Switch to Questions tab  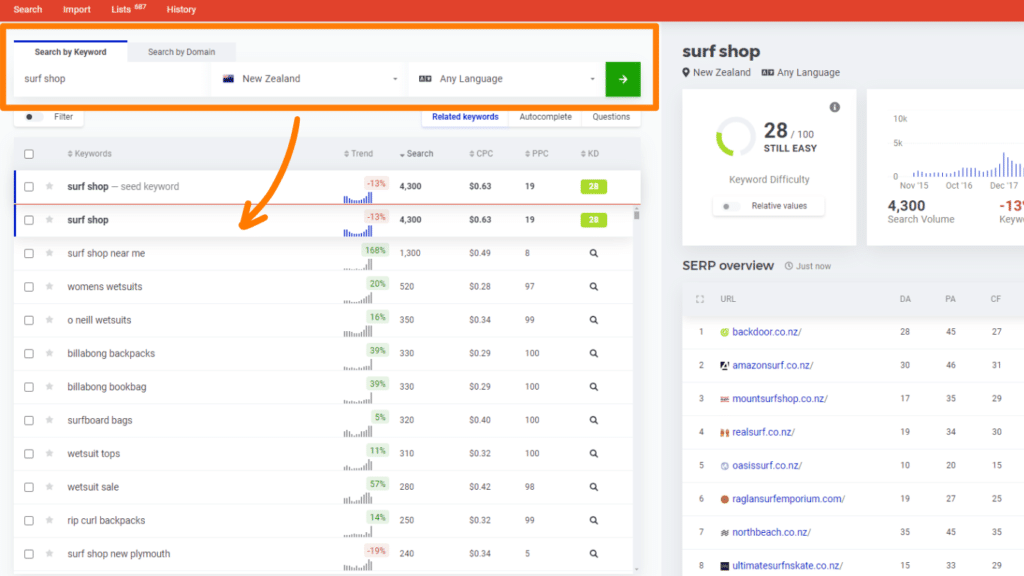pyautogui.click(x=611, y=117)
